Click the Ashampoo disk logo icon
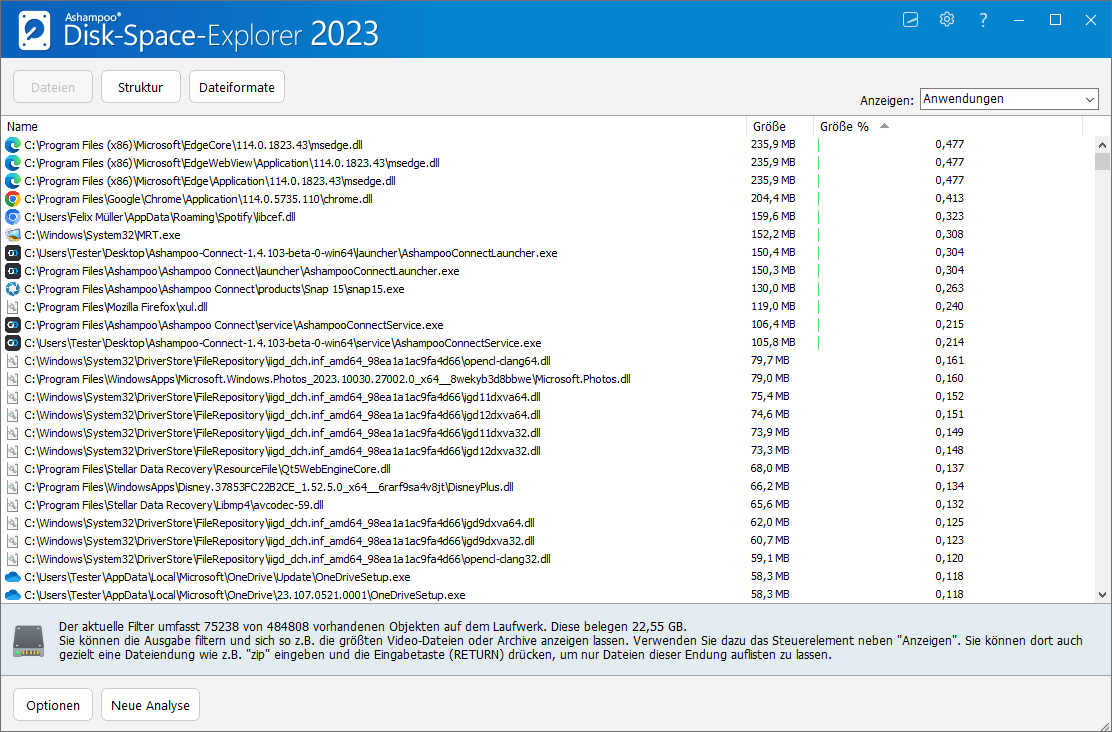Screen dimensions: 1112x732 35,29
